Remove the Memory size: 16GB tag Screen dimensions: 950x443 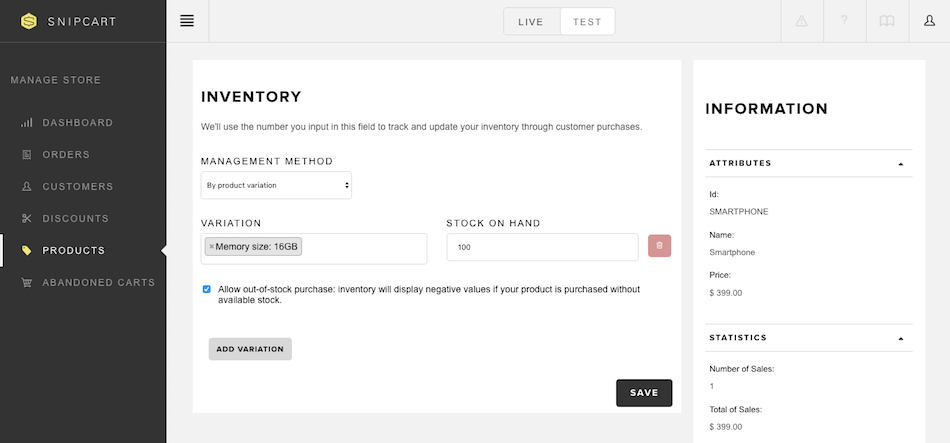[211, 247]
